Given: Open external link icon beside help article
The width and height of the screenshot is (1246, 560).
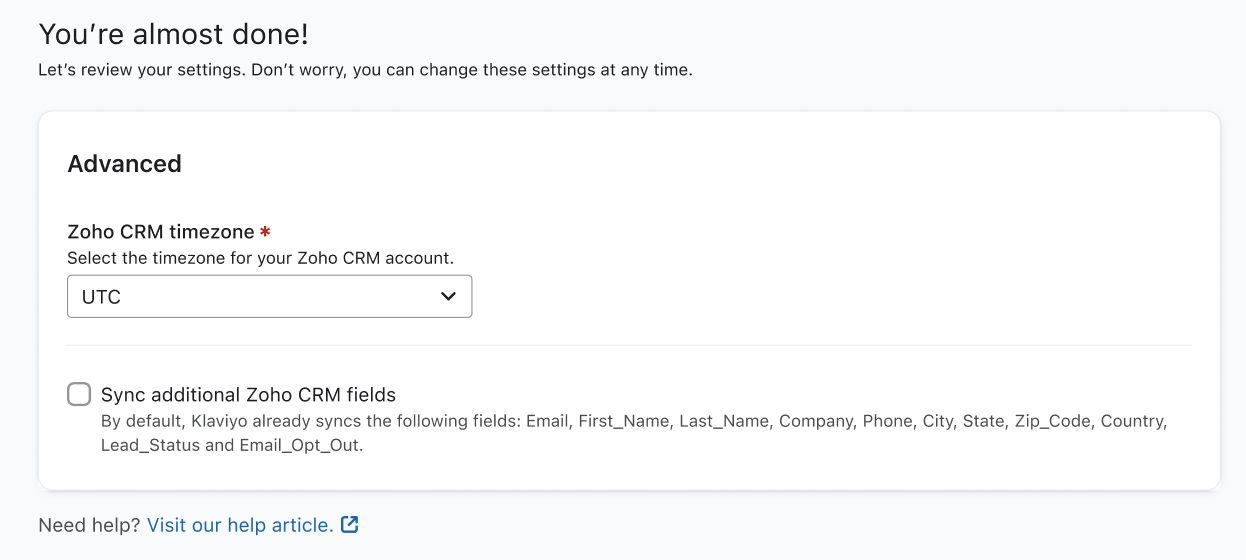Looking at the screenshot, I should click(349, 525).
